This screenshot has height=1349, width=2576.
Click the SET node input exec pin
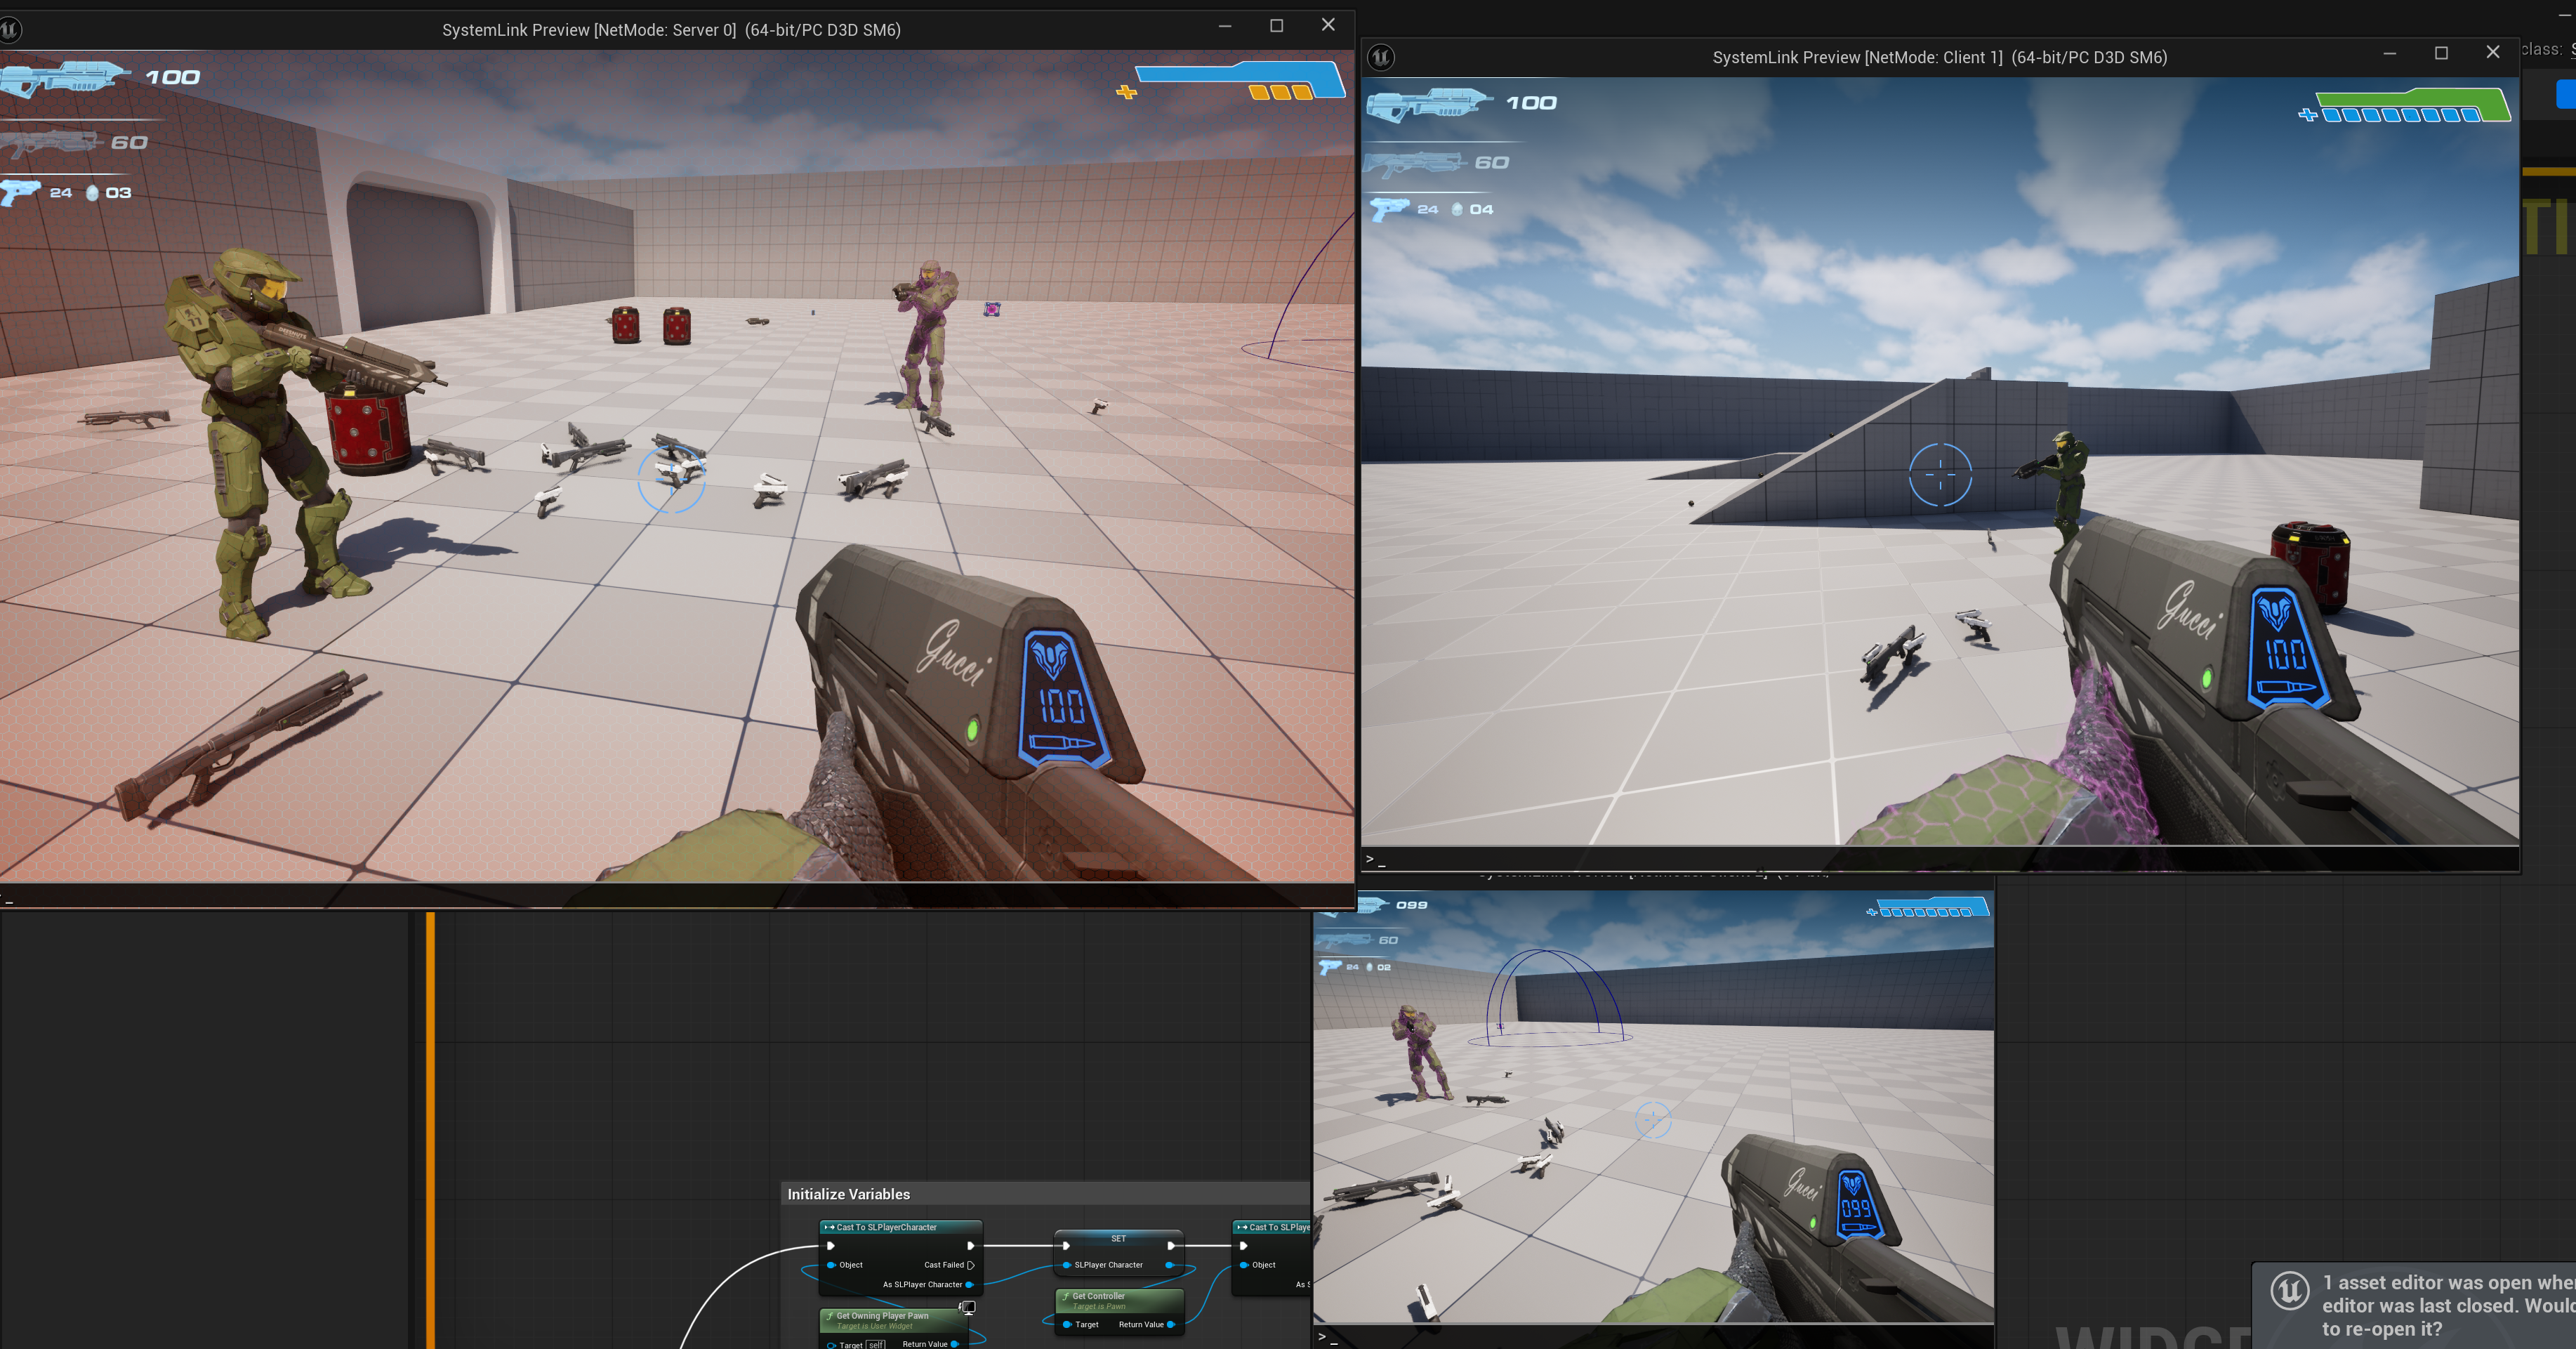coord(1066,1246)
